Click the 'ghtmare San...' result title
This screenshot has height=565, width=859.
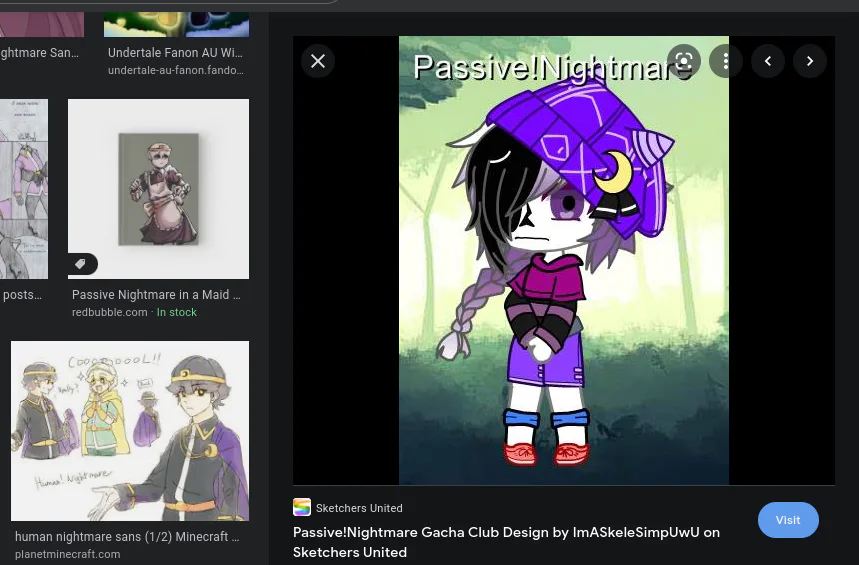click(x=39, y=53)
